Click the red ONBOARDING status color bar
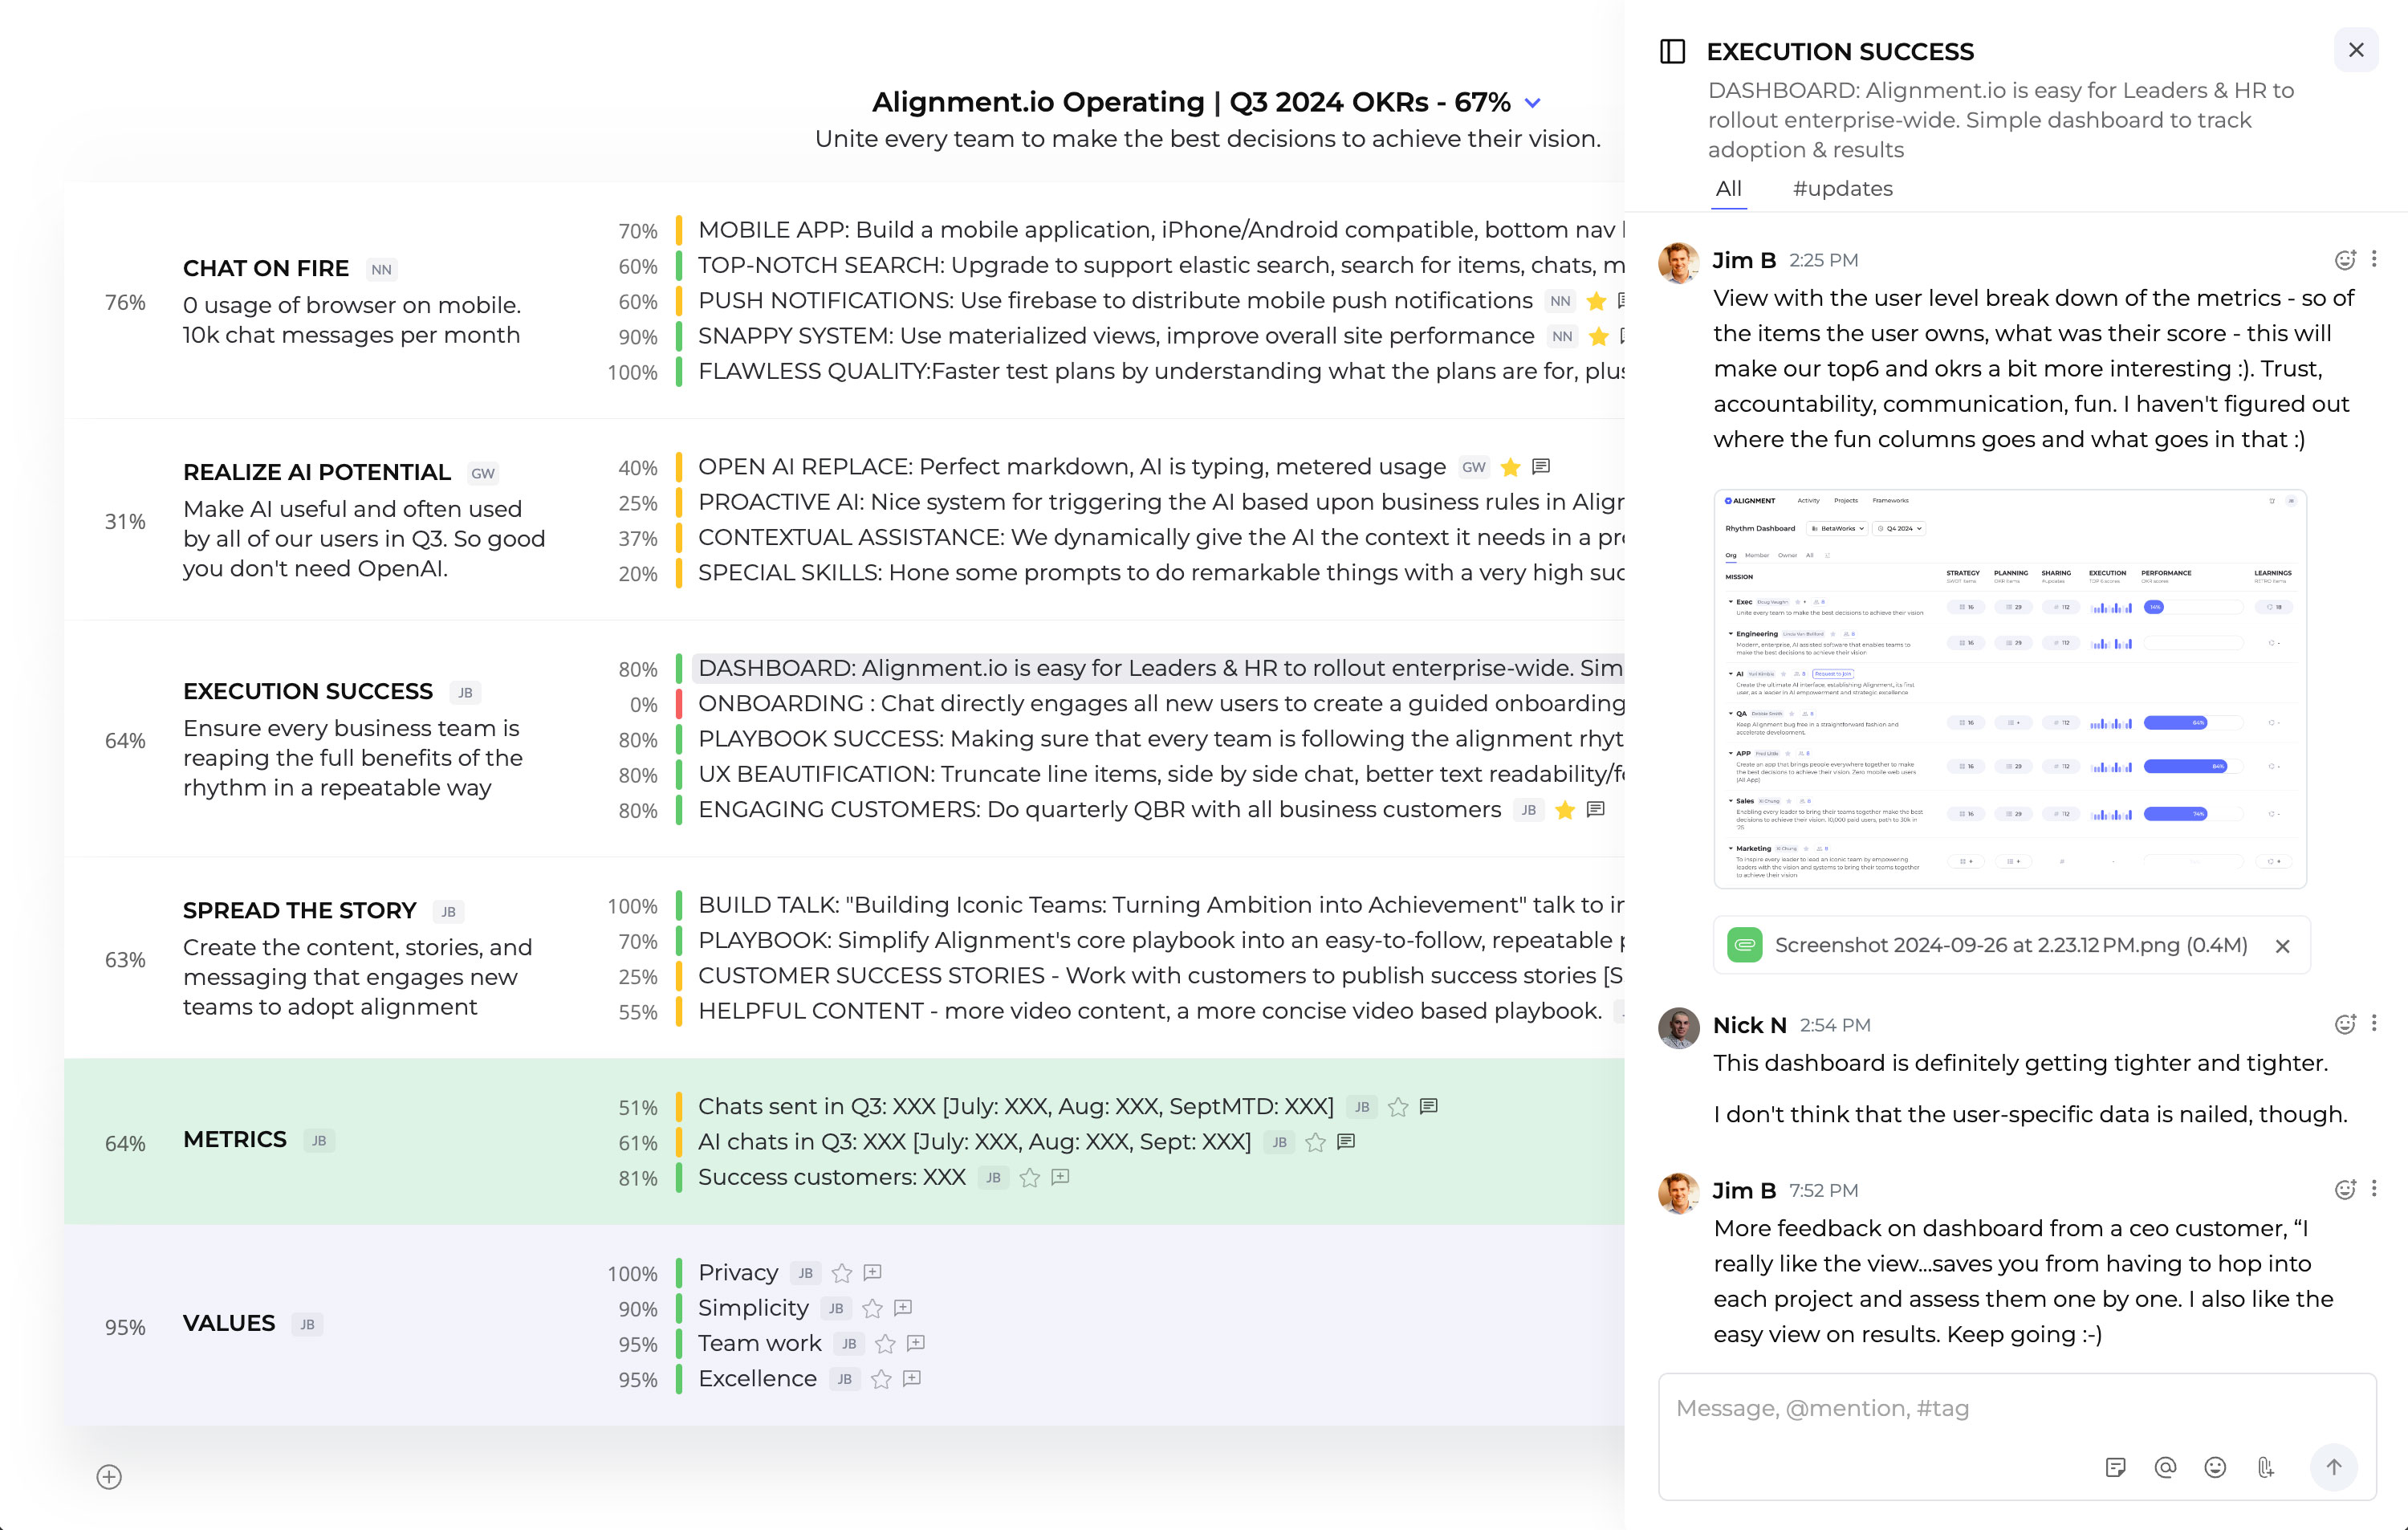Image resolution: width=2408 pixels, height=1530 pixels. click(679, 704)
